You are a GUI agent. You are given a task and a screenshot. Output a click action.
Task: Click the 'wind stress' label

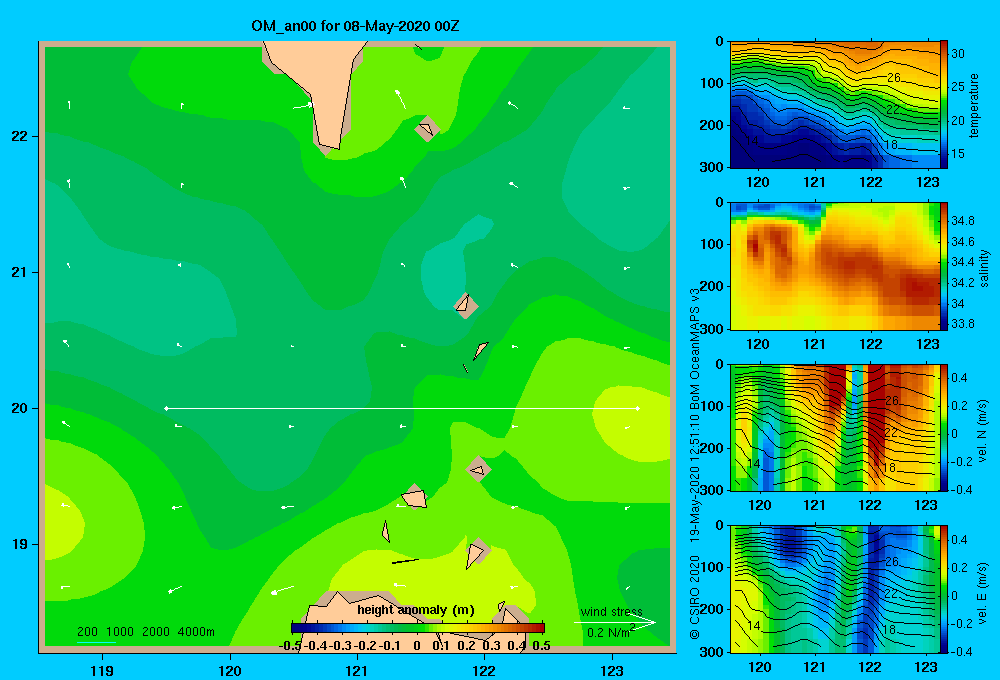(x=611, y=612)
